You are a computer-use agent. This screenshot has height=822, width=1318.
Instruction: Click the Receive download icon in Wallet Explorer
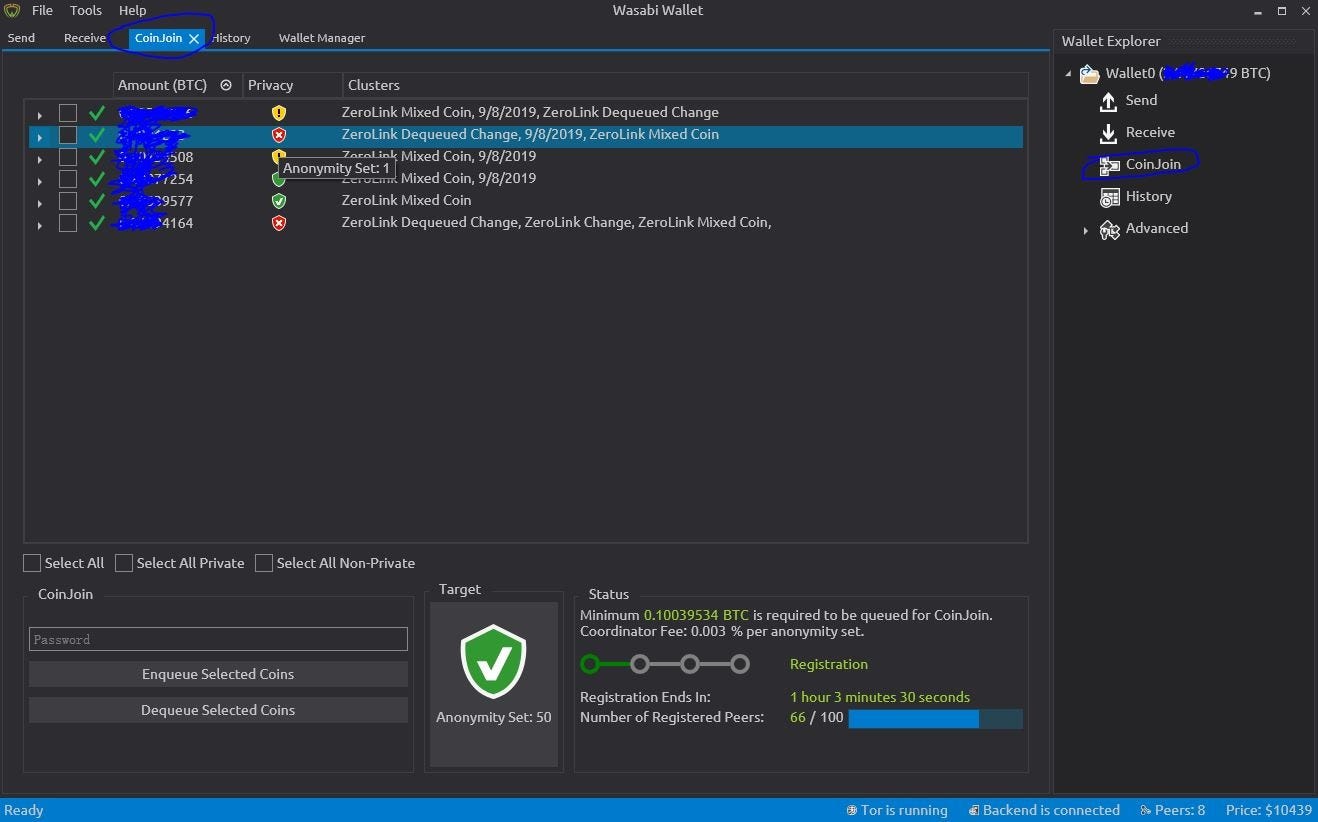1108,133
